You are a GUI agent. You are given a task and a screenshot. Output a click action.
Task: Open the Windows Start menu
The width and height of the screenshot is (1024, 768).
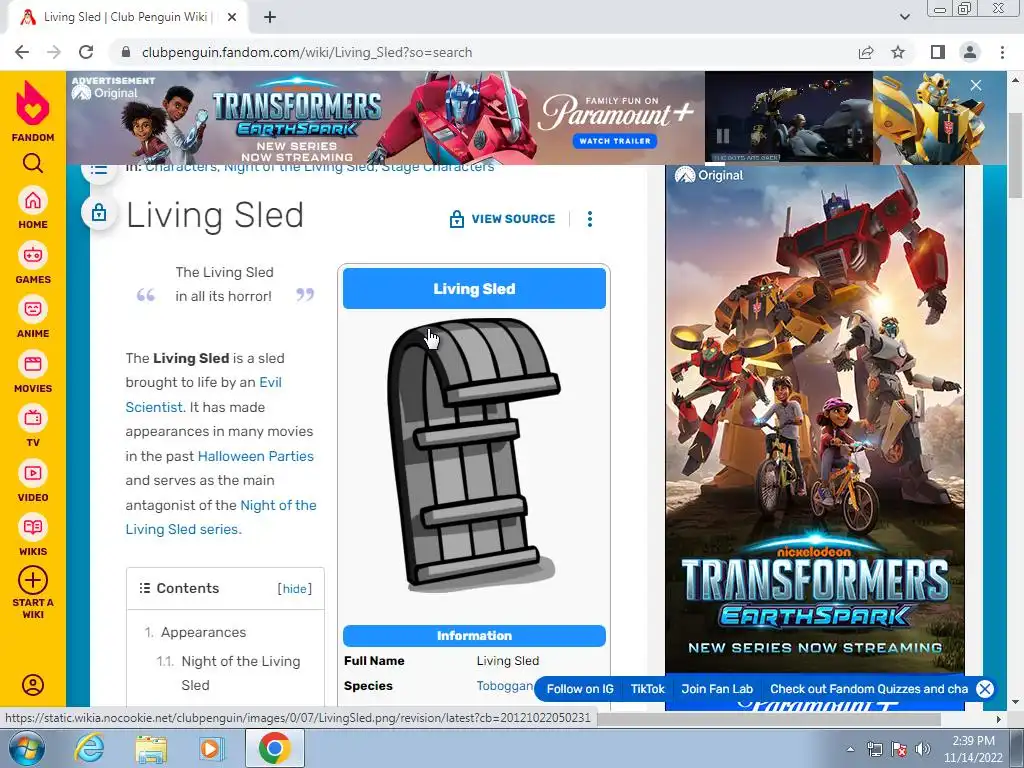pyautogui.click(x=25, y=748)
